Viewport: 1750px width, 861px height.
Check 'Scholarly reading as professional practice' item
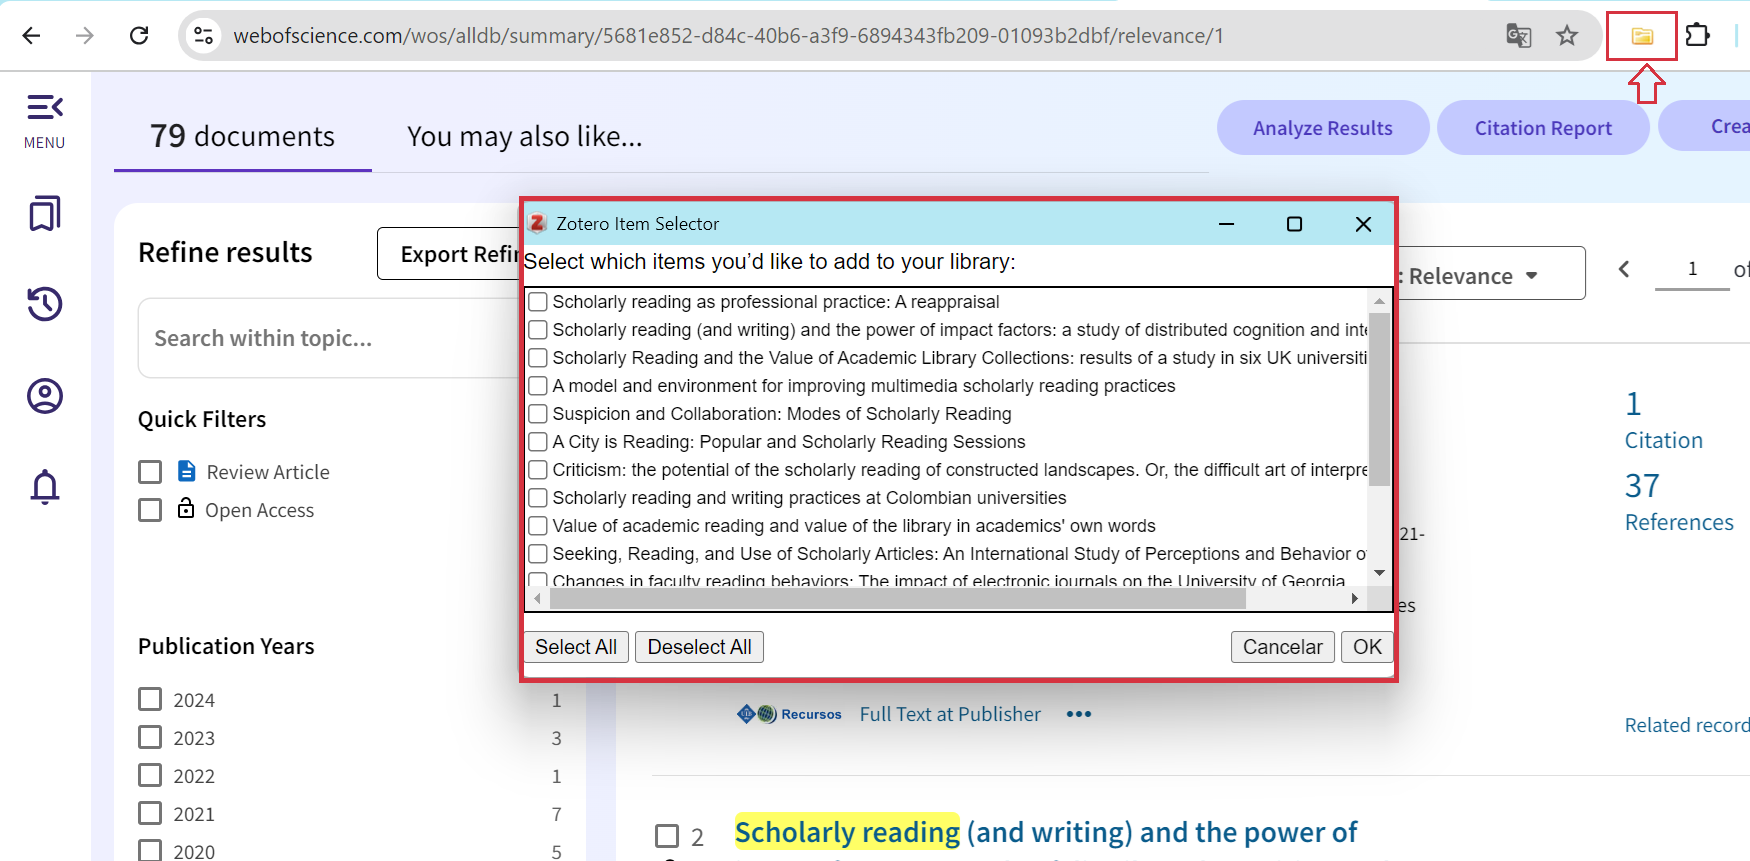click(538, 302)
